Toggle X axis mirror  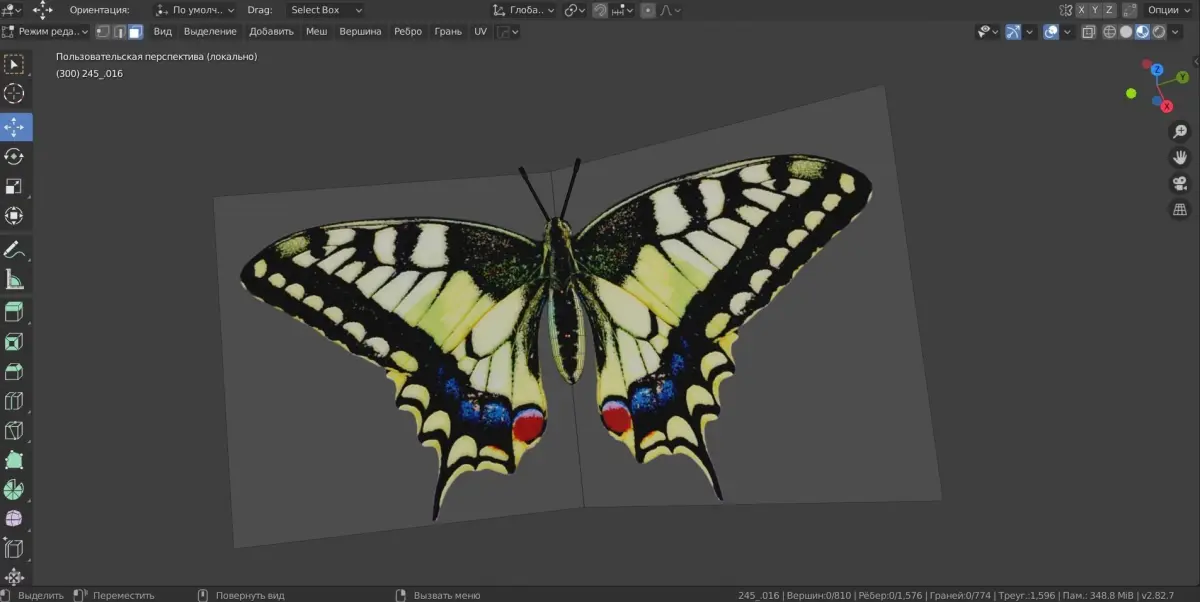click(1081, 10)
